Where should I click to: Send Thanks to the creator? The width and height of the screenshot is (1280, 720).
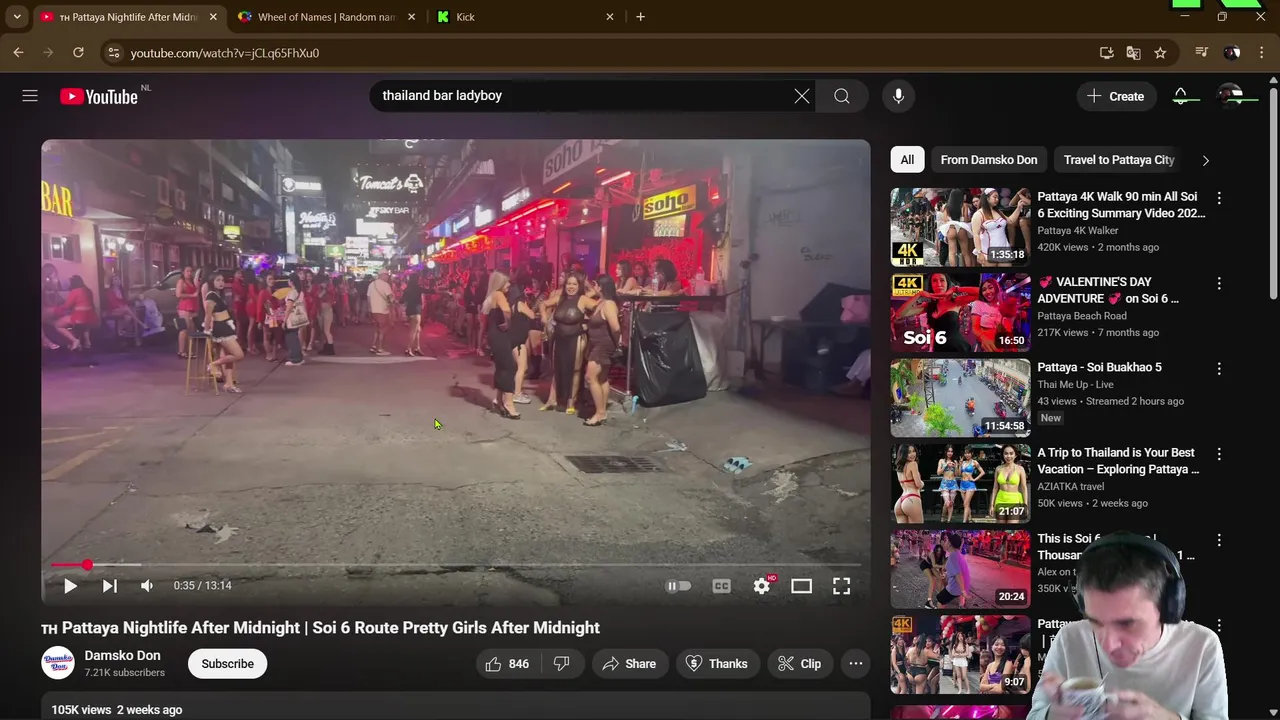(x=717, y=664)
